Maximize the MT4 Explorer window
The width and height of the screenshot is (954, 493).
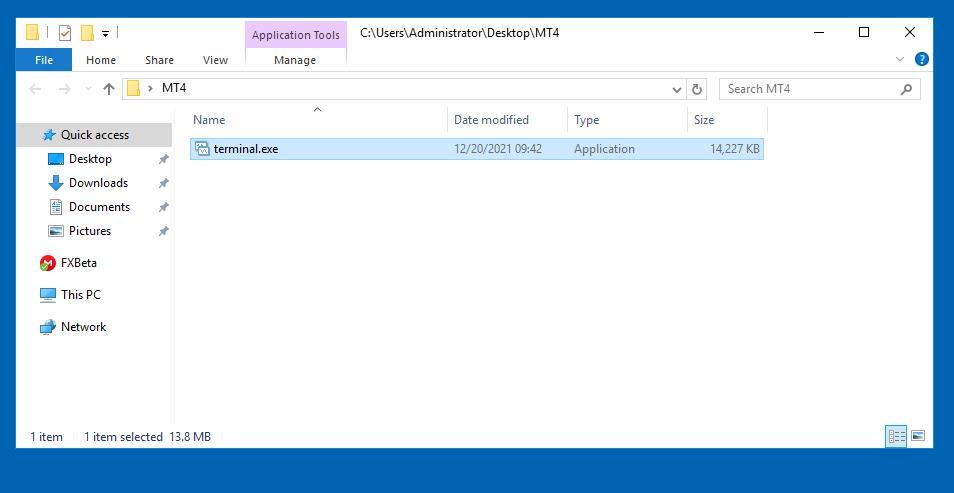click(864, 32)
